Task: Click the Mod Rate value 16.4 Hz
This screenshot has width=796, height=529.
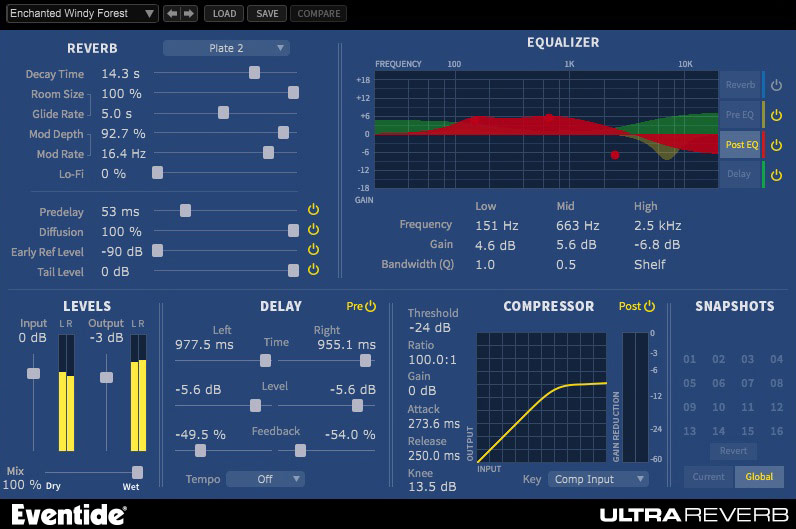Action: 123,153
